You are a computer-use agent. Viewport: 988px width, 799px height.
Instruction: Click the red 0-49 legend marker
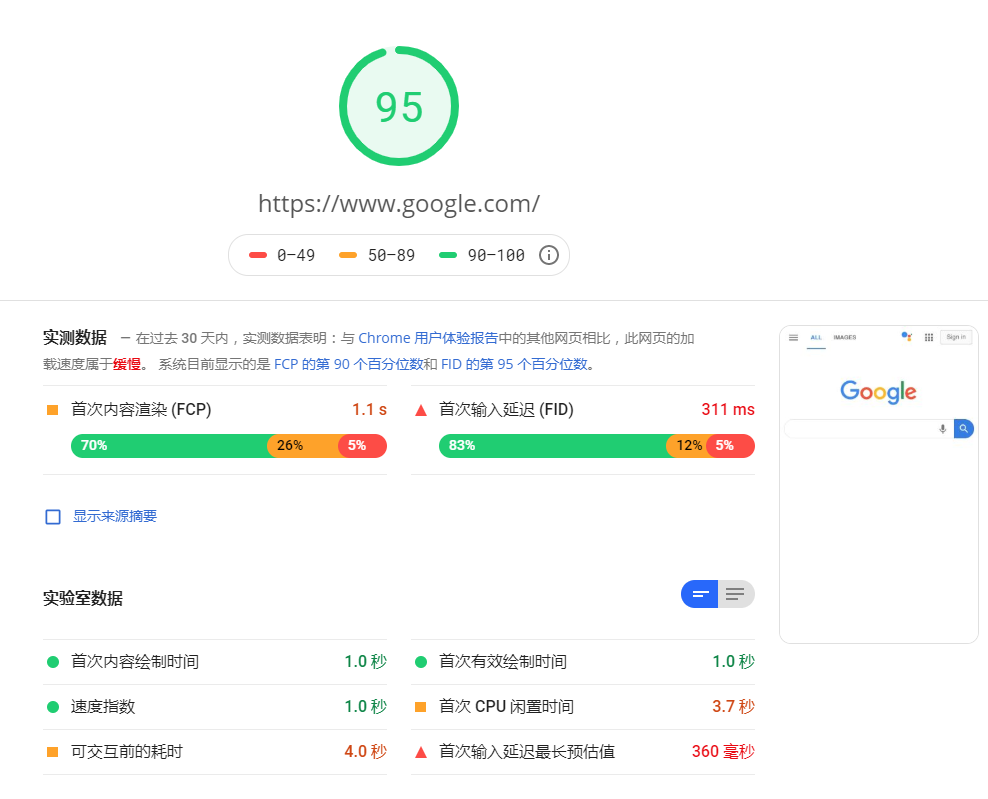coord(258,255)
